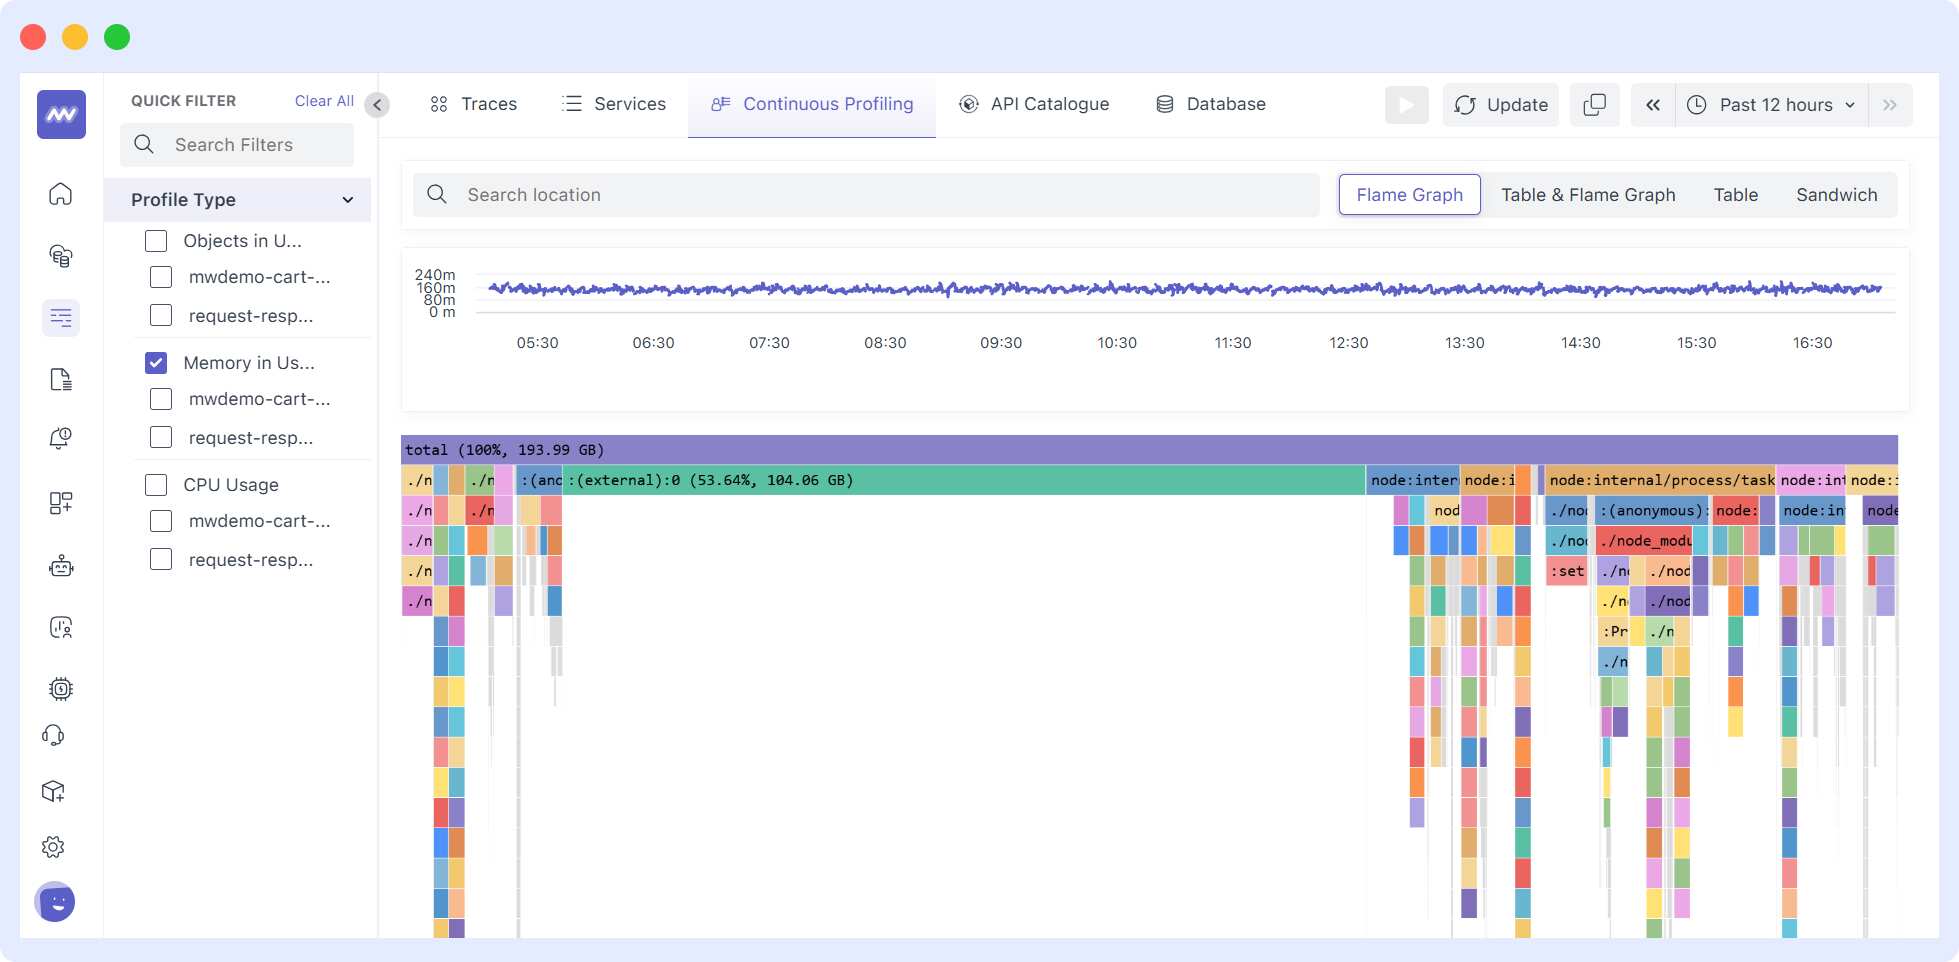Uncheck the Memory in Use filter

(156, 363)
